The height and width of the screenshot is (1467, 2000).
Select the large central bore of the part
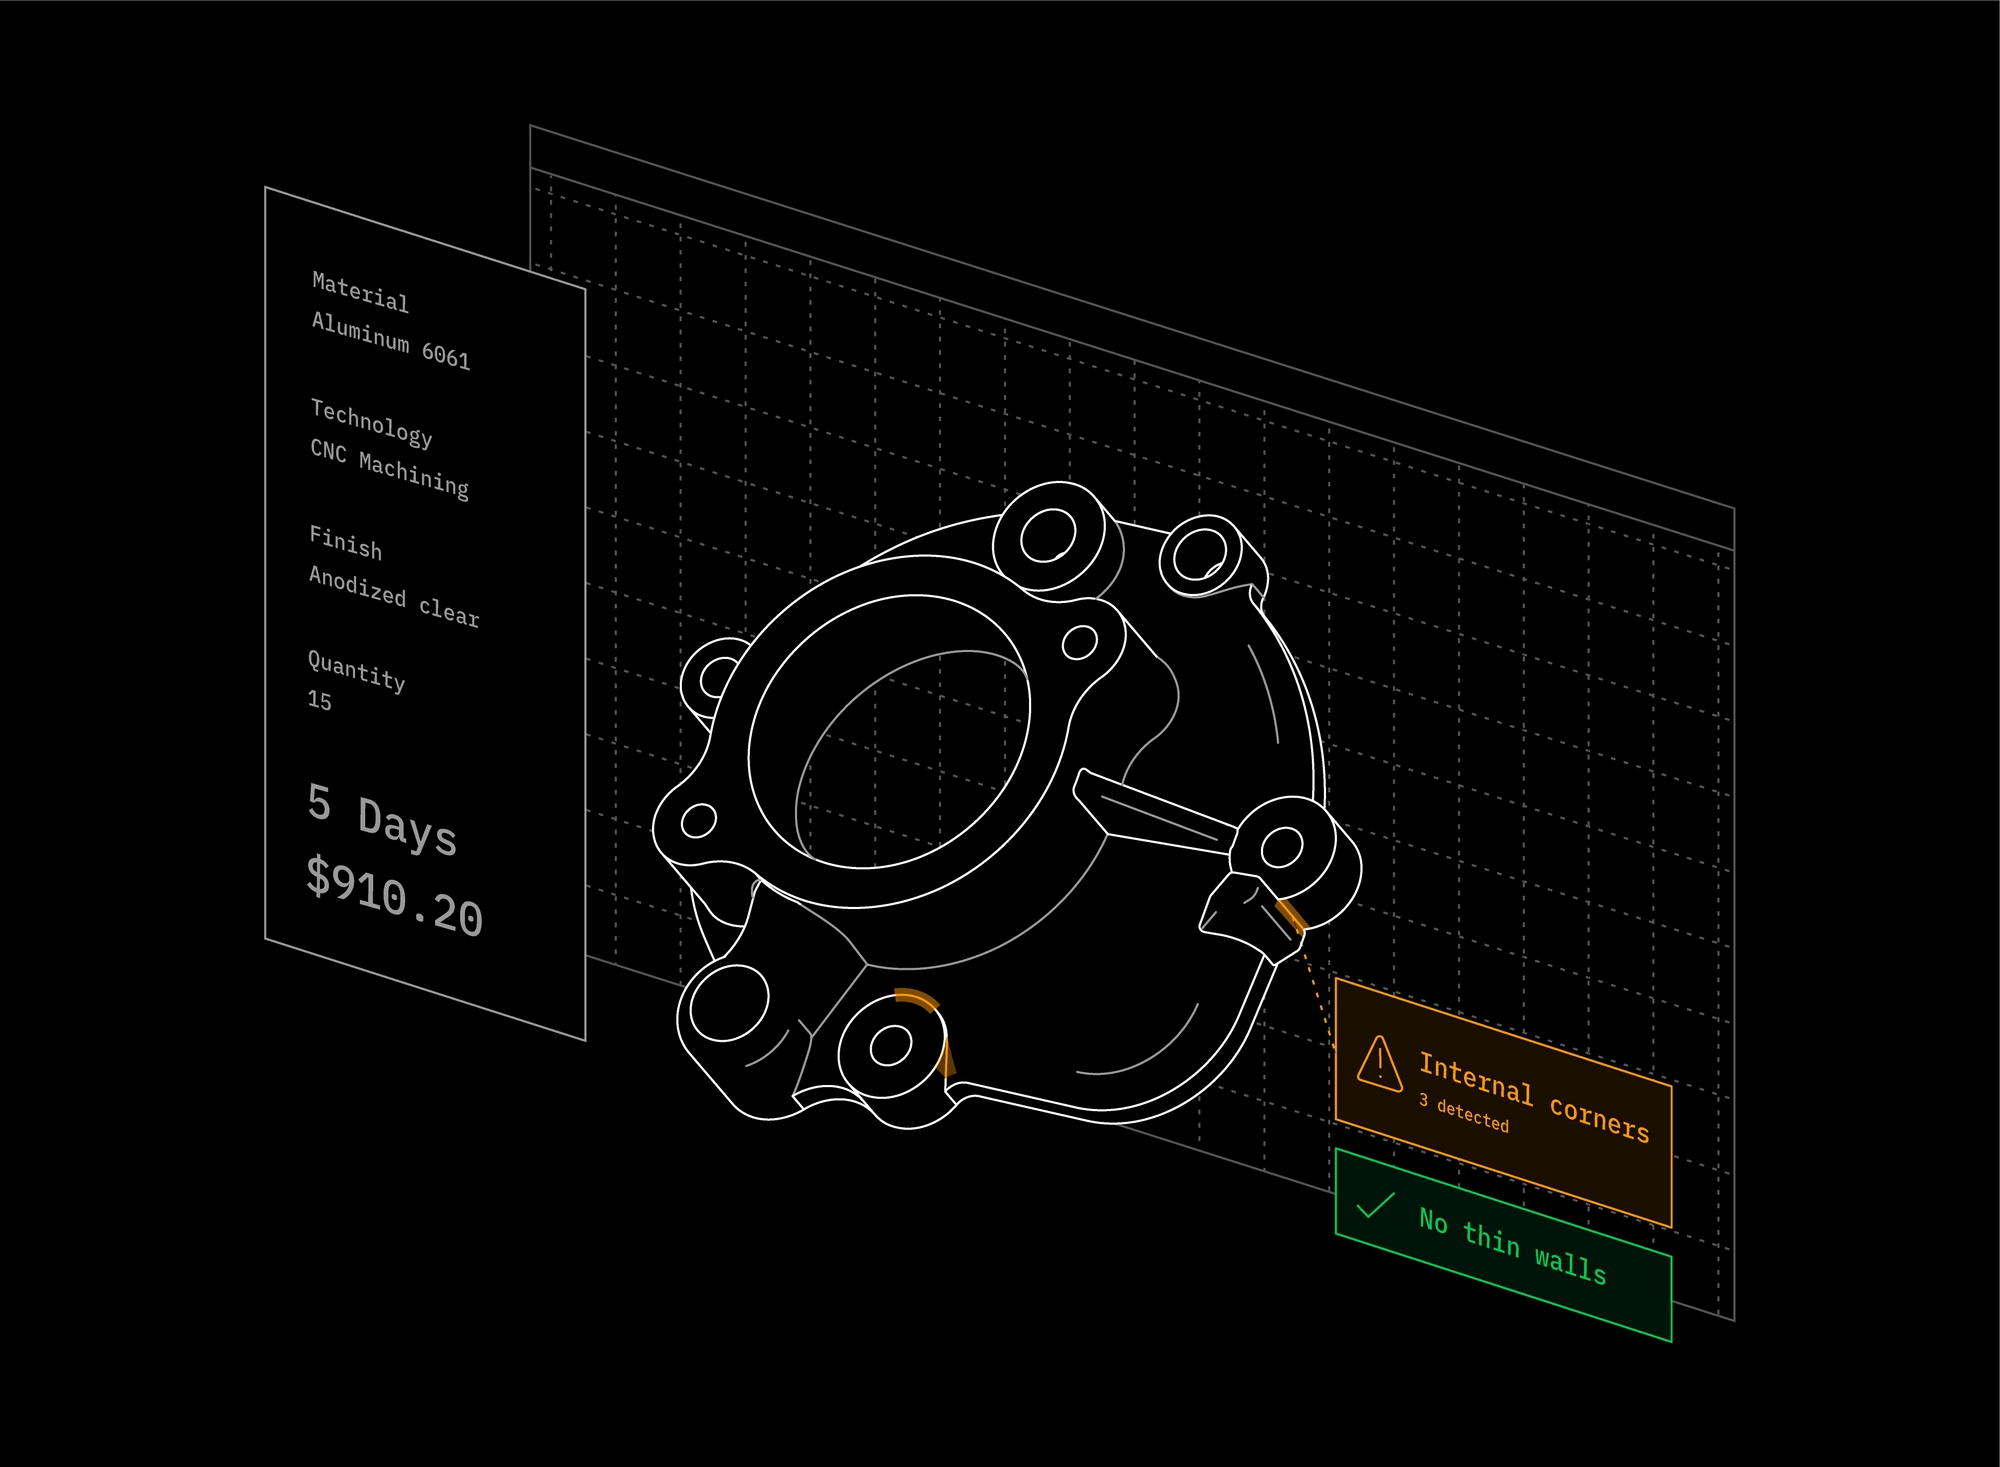point(888,732)
